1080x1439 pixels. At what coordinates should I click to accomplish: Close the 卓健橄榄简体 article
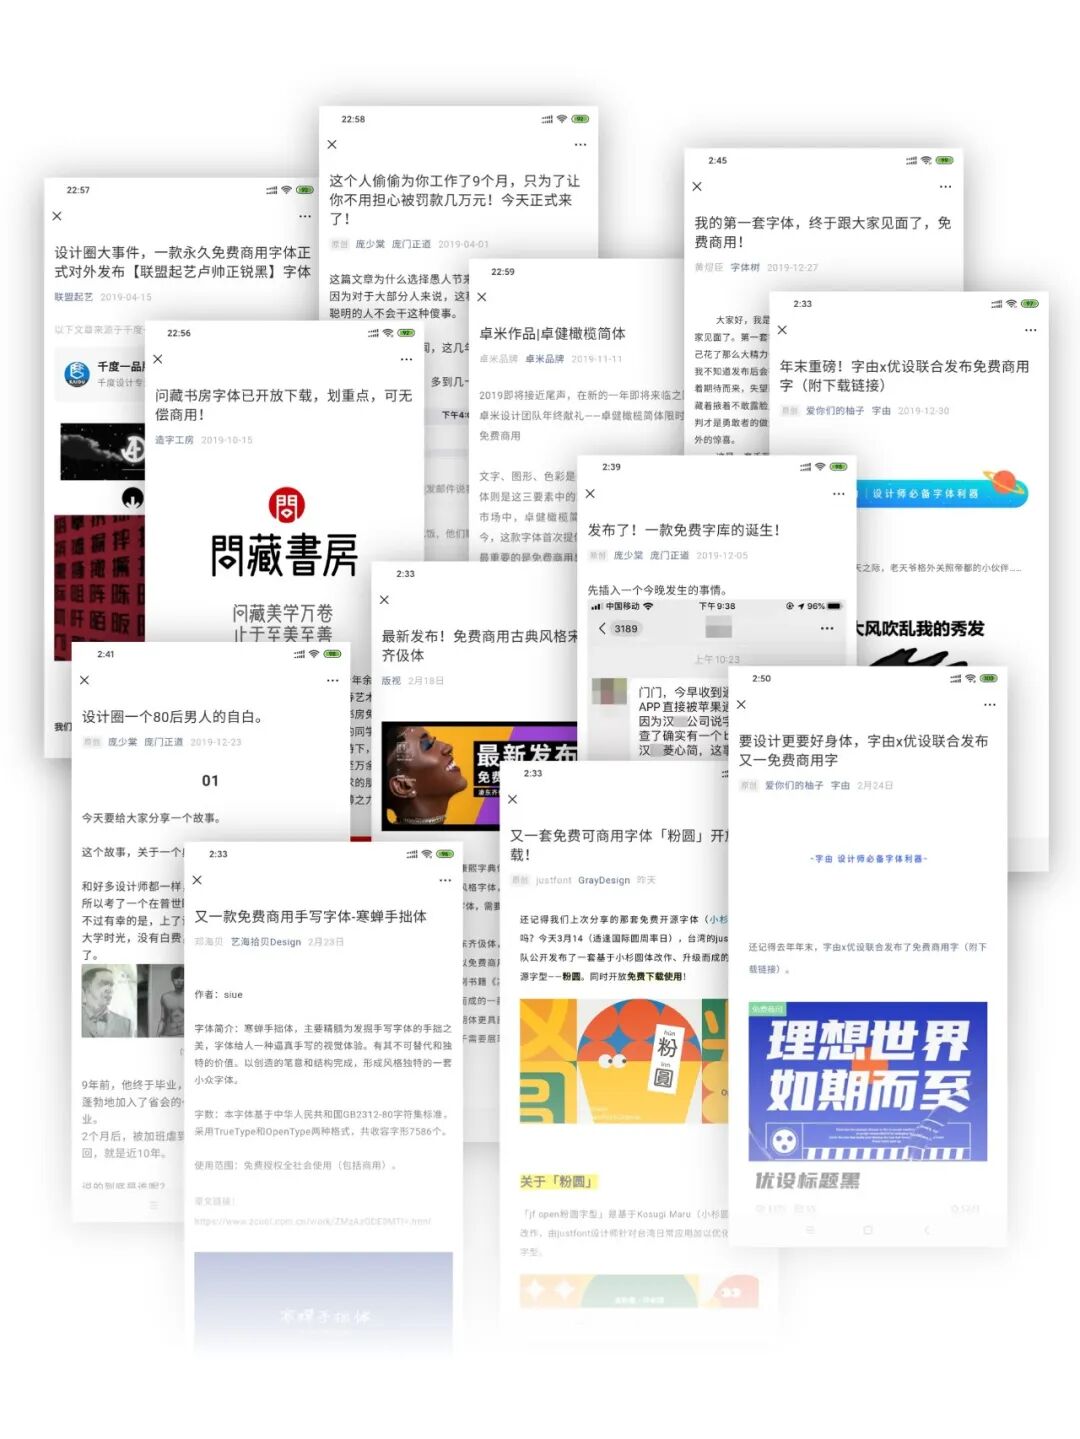[482, 297]
